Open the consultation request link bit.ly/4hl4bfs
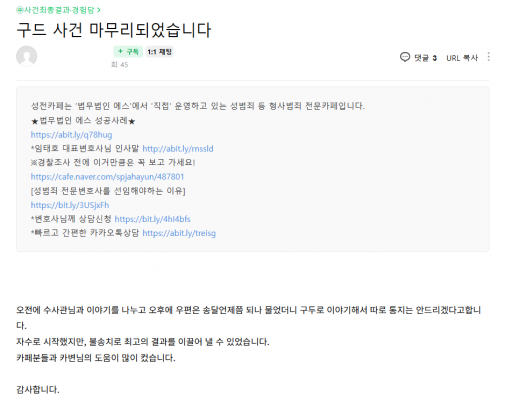505x401 pixels. click(x=152, y=219)
